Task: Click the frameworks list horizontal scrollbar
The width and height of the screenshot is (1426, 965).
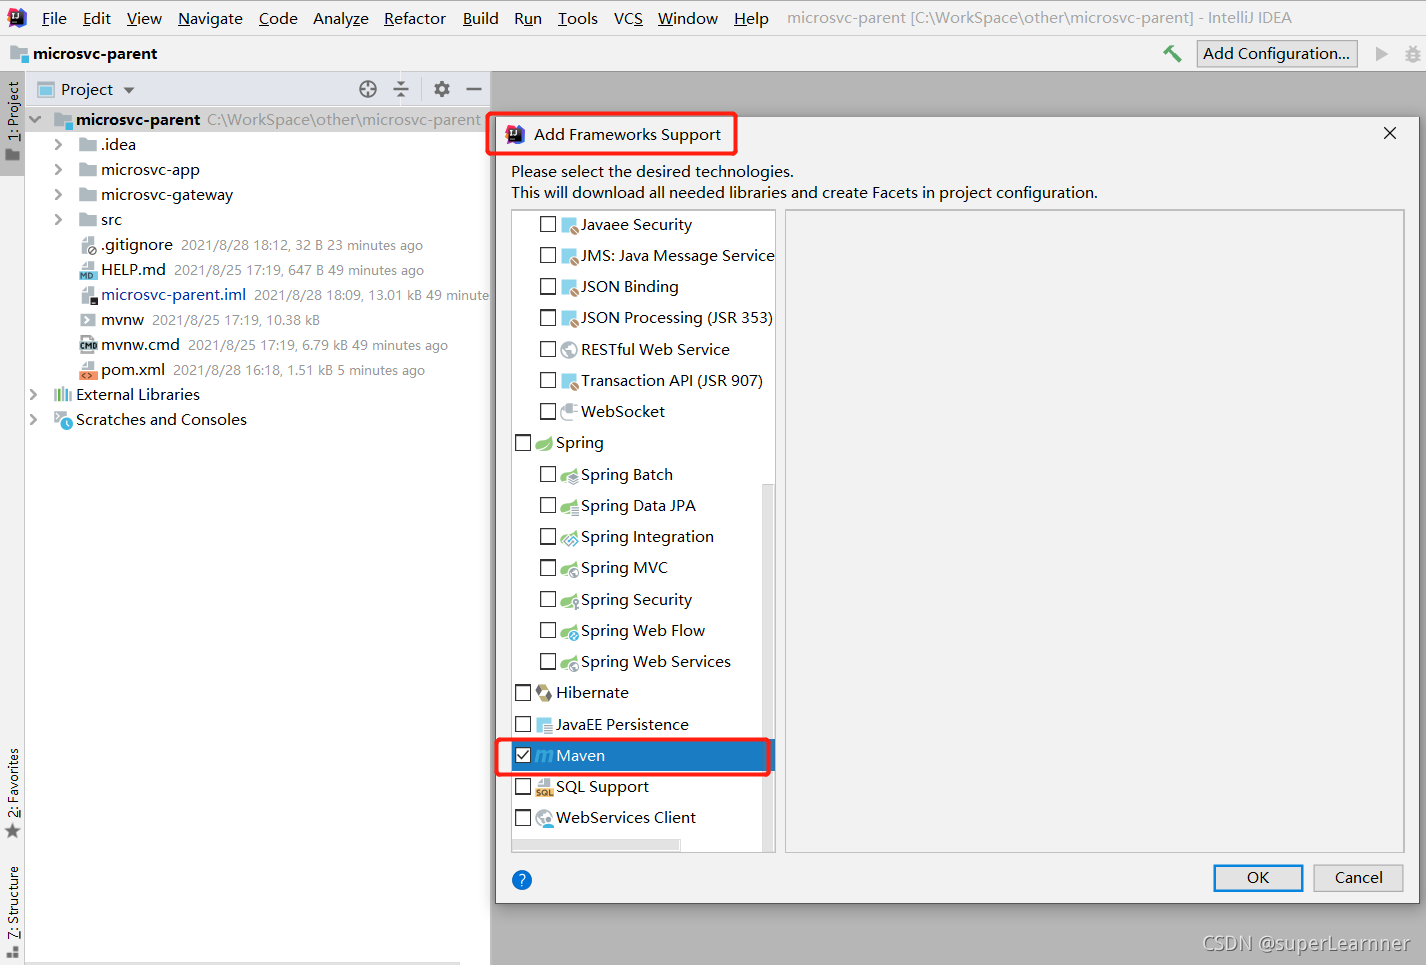Action: [x=596, y=845]
